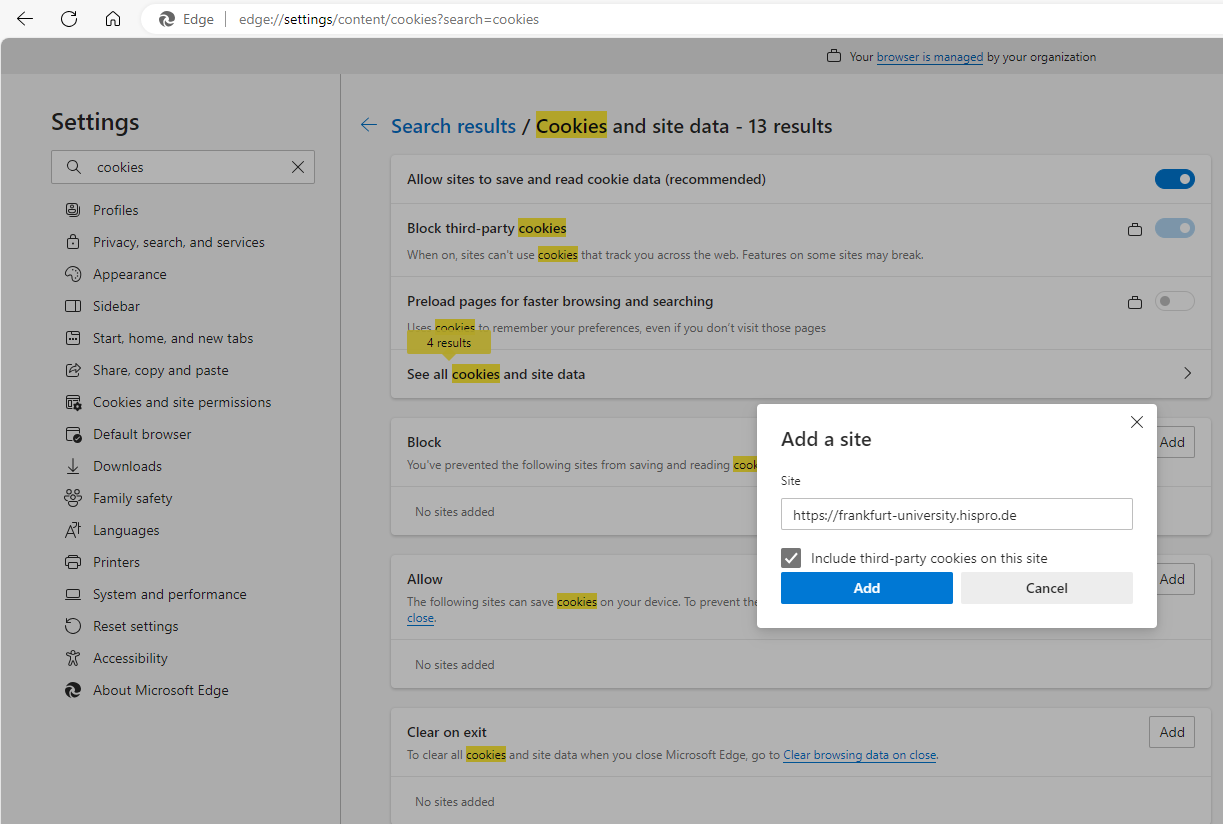1223x824 pixels.
Task: Click the Site URL input field
Action: point(956,515)
